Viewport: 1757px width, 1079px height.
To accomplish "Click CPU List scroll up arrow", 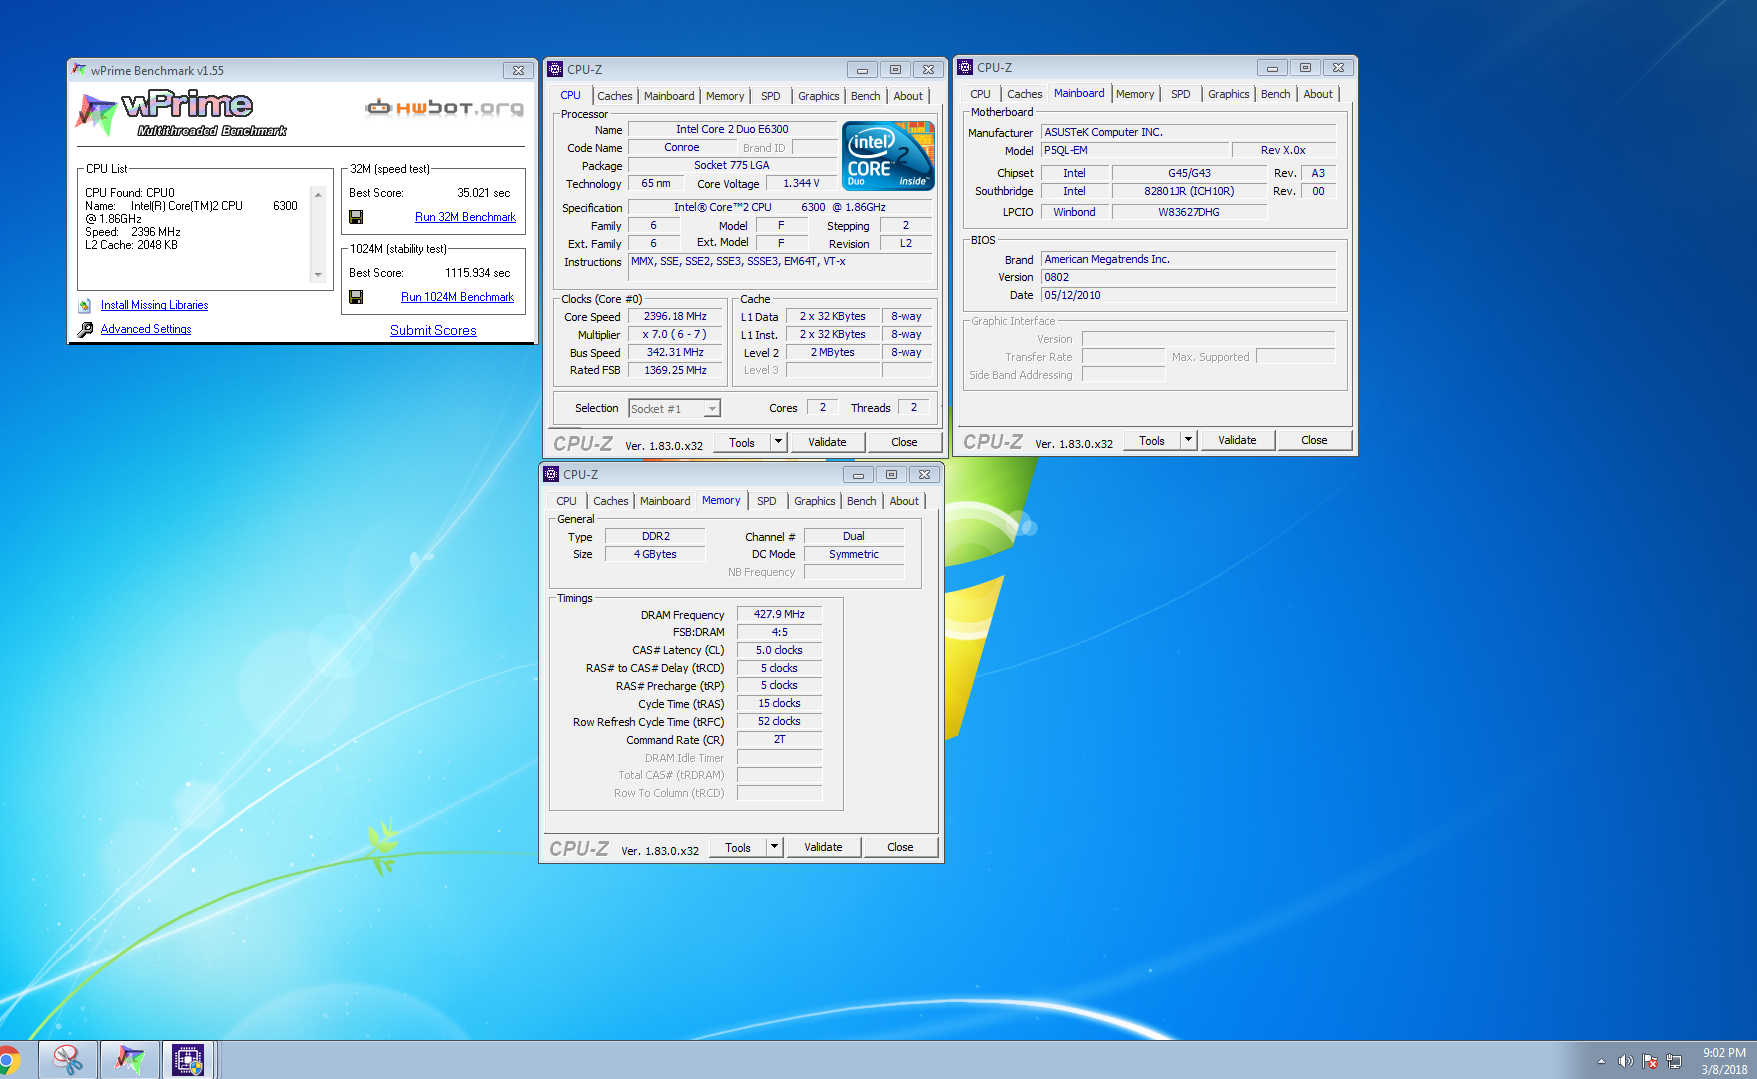I will point(318,194).
